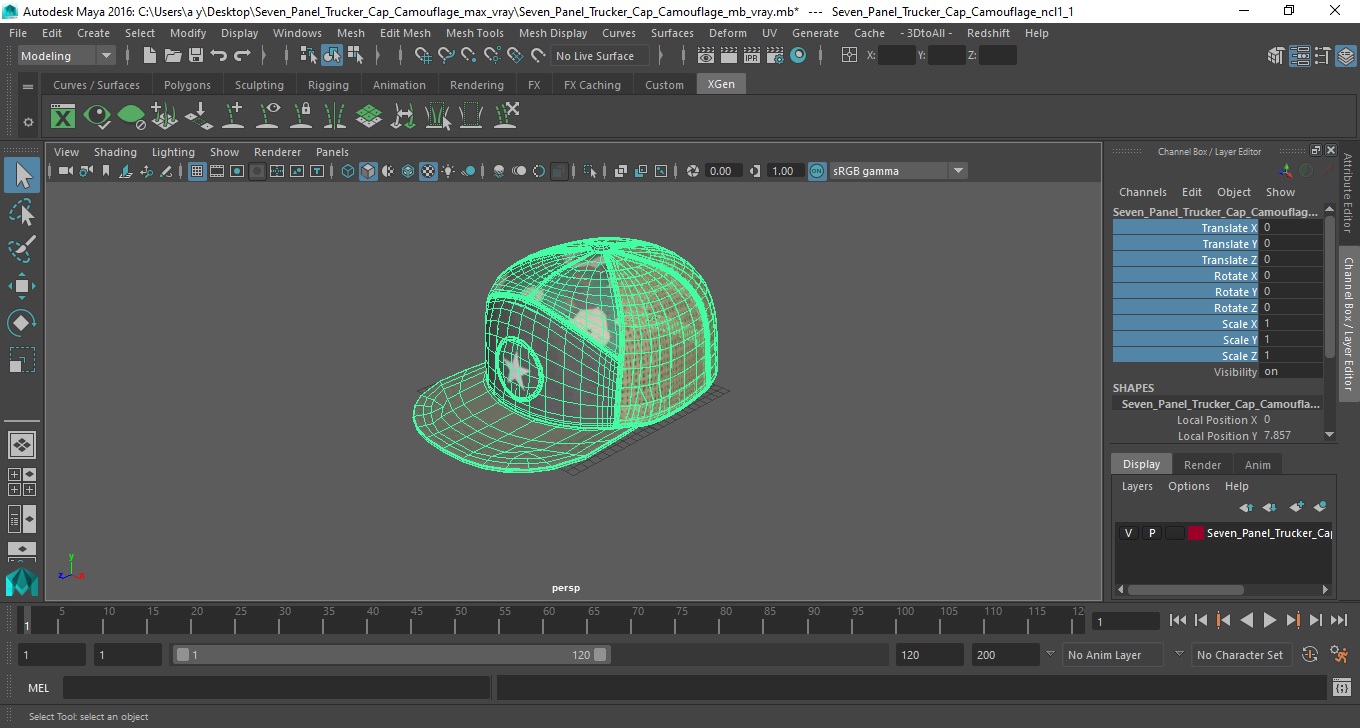Click the XGen preview eye icon
This screenshot has width=1360, height=728.
[97, 117]
